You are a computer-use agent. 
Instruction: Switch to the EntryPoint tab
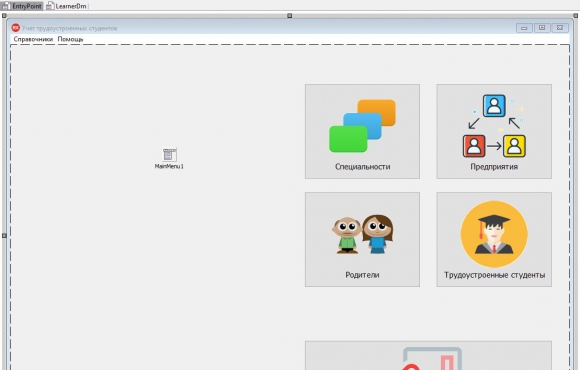22,6
